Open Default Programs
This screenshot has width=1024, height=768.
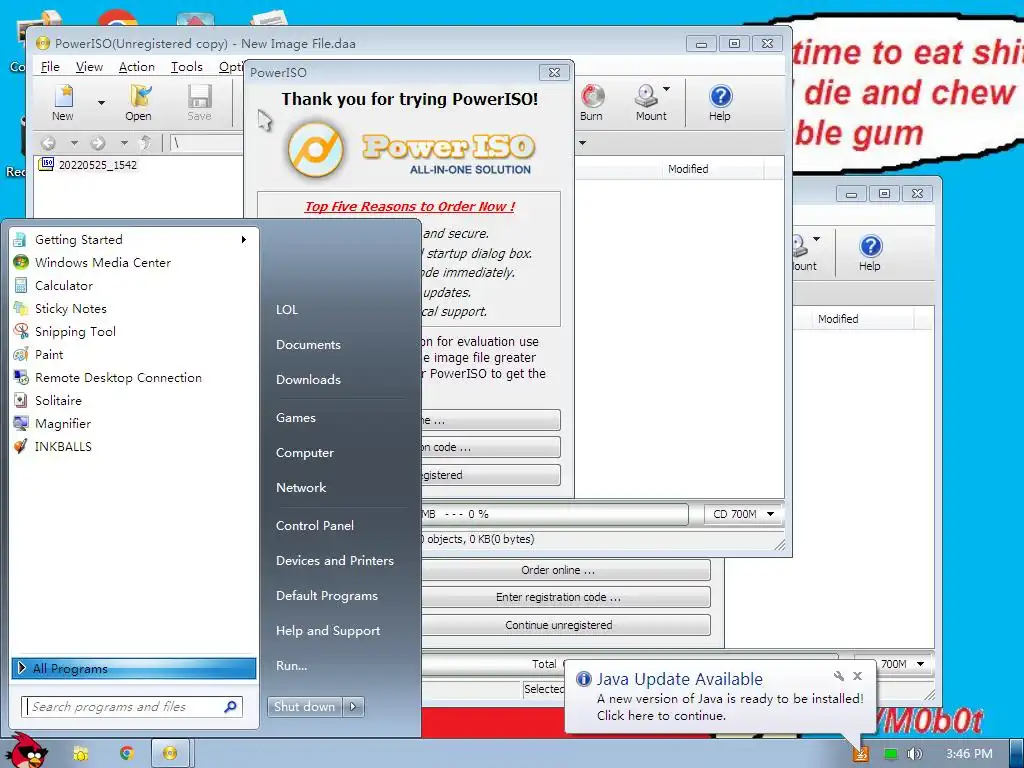(x=327, y=596)
